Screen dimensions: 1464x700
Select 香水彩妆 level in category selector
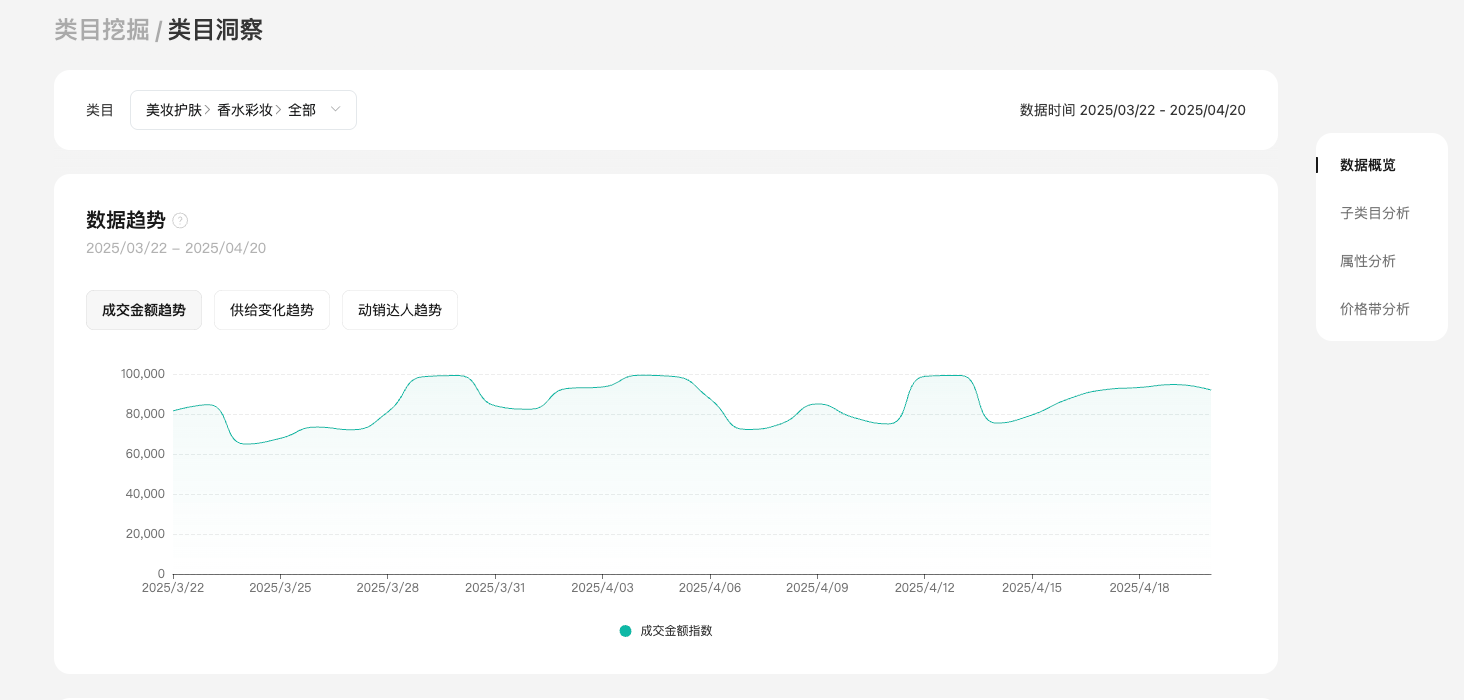pyautogui.click(x=244, y=110)
